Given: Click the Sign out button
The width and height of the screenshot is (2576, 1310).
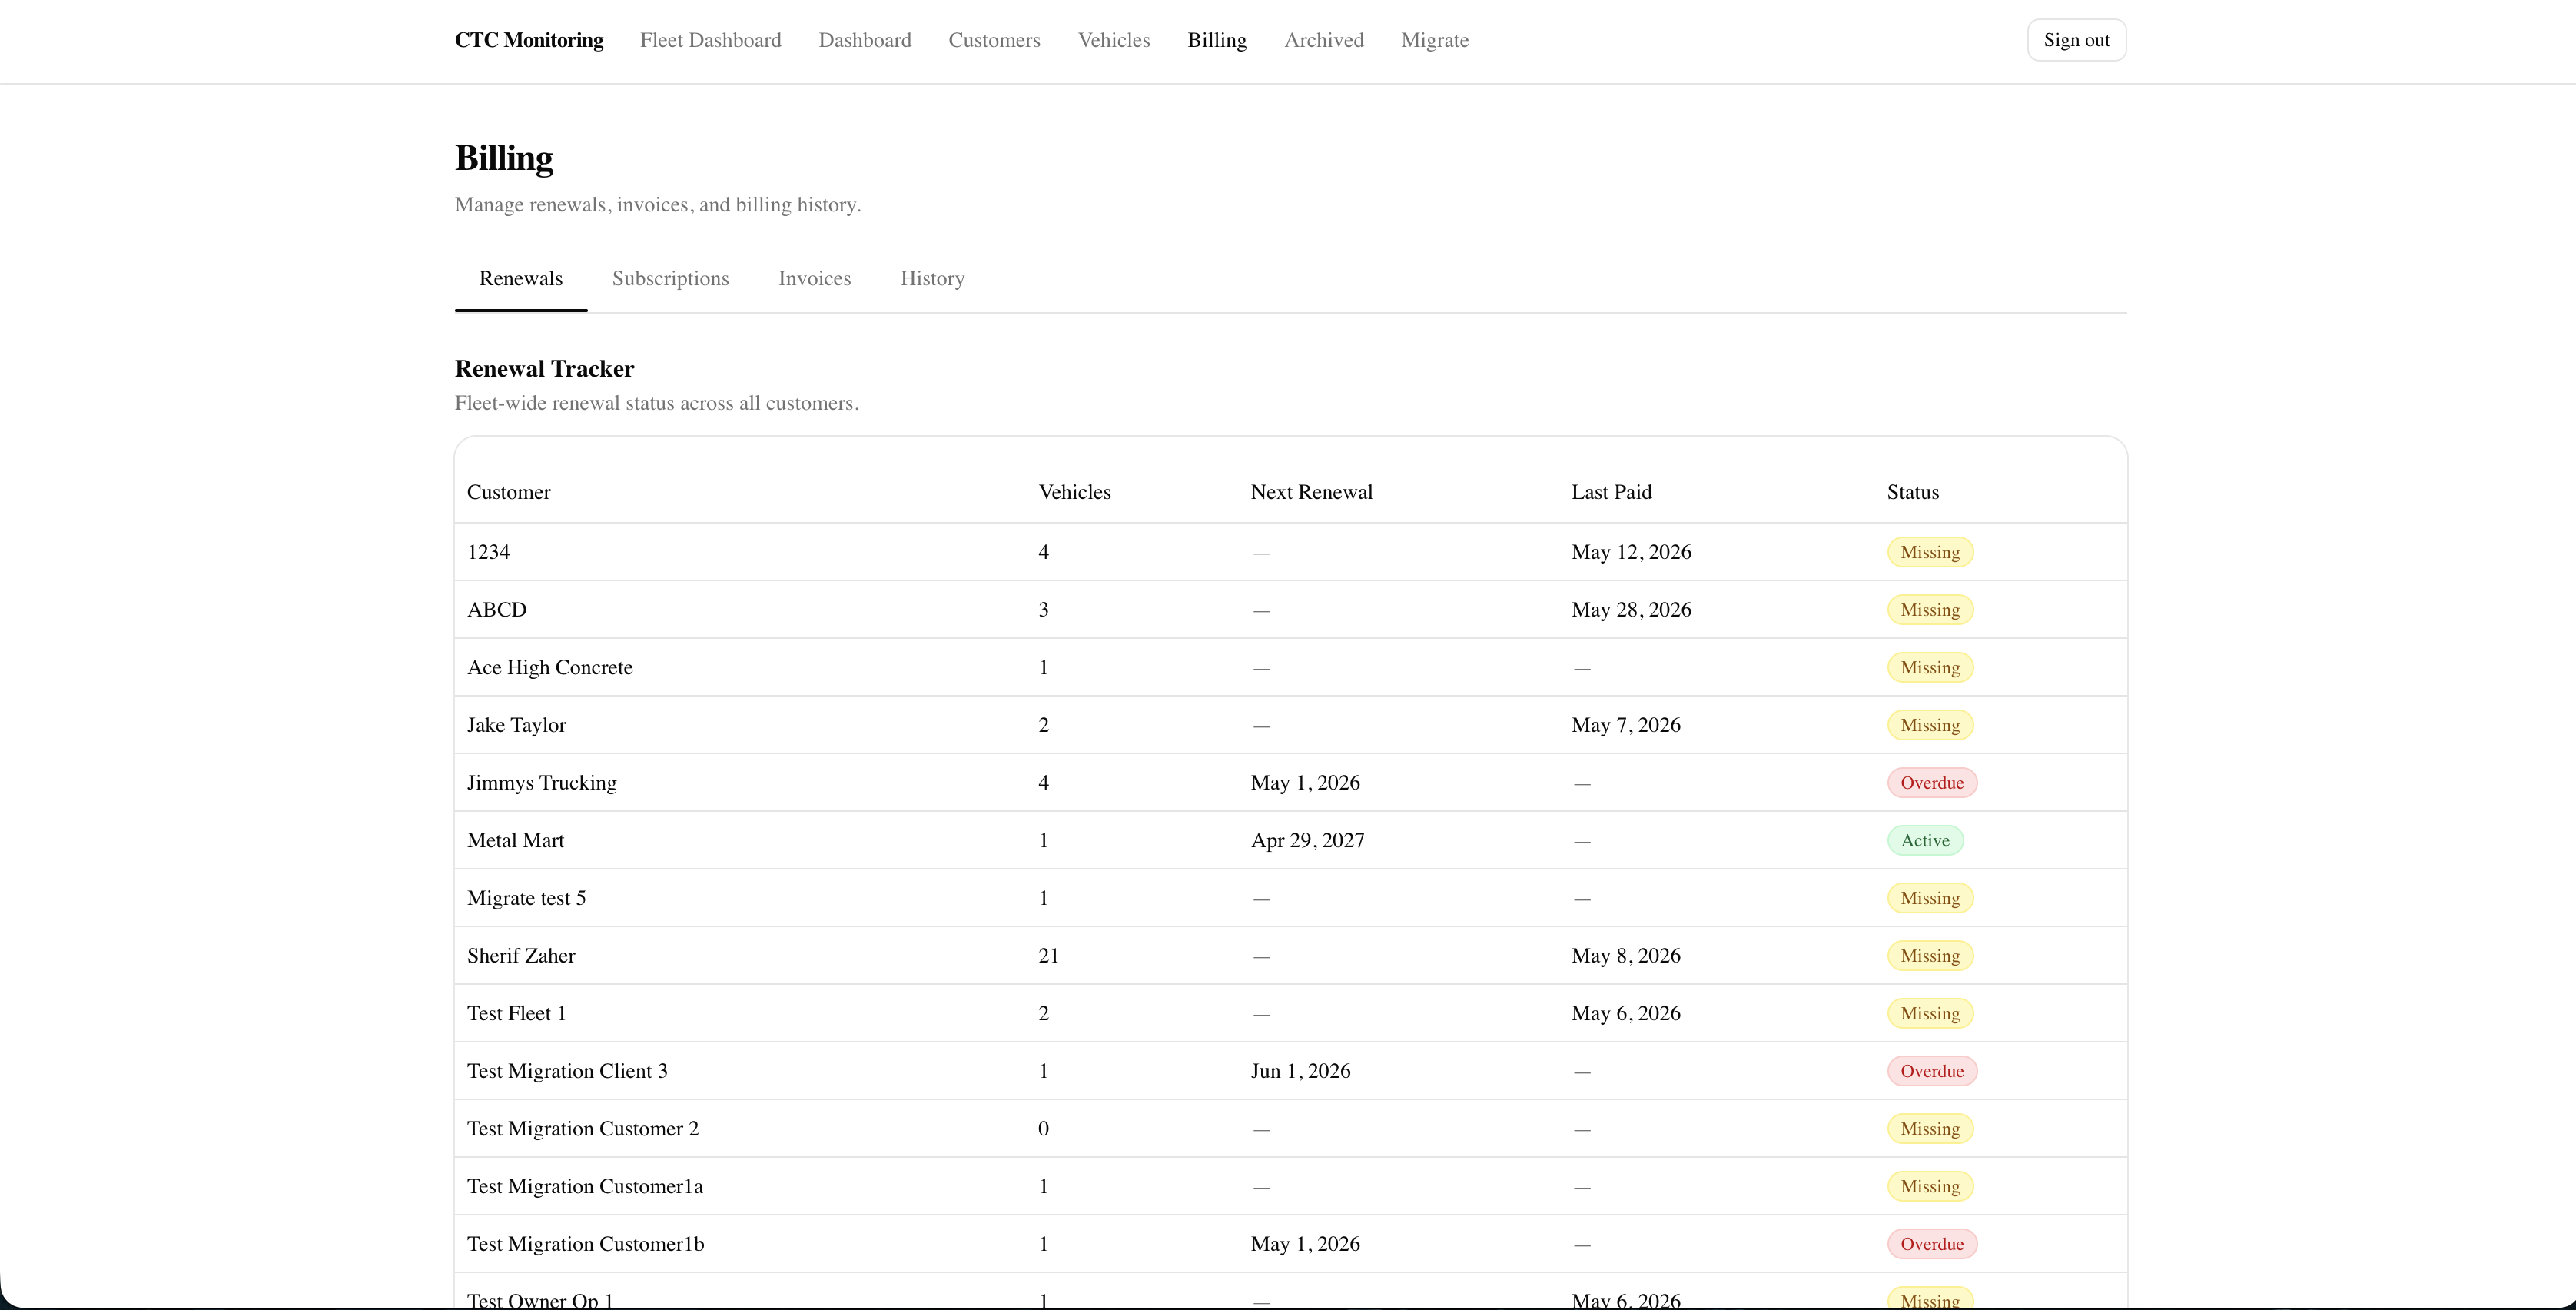Looking at the screenshot, I should click(2076, 40).
